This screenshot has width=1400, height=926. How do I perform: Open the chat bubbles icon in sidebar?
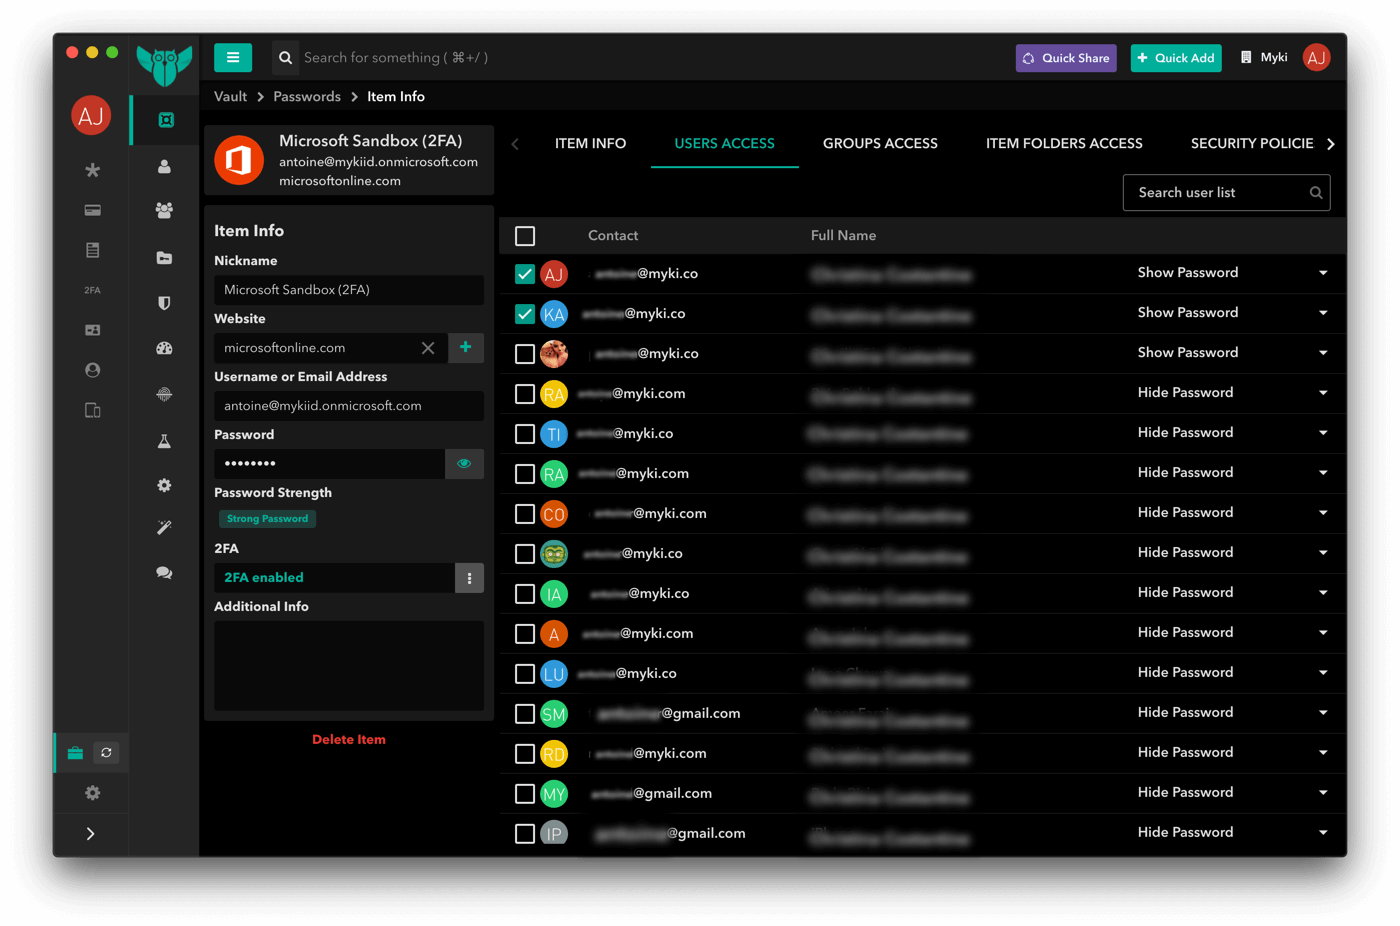tap(164, 573)
